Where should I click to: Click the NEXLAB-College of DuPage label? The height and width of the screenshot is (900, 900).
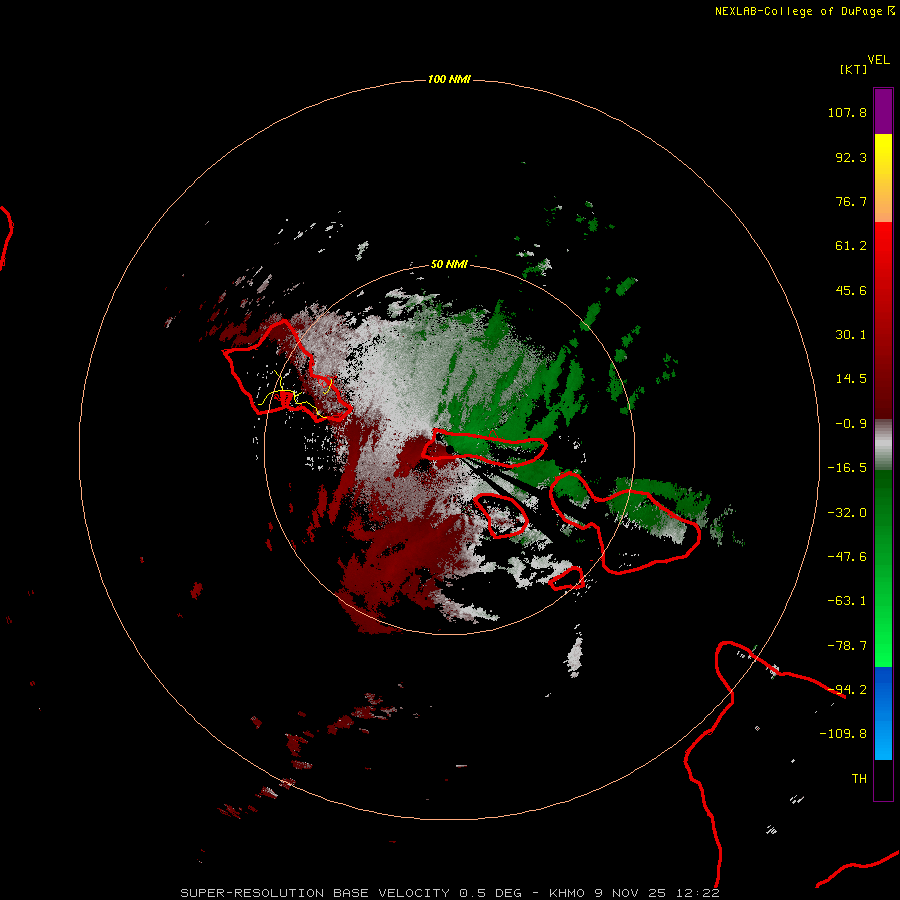804,11
